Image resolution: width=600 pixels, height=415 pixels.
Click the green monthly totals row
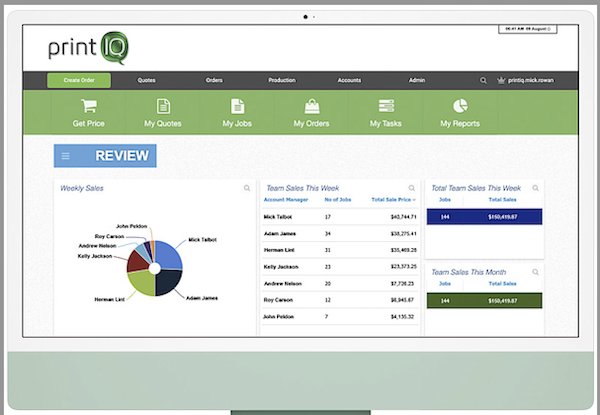pos(484,301)
